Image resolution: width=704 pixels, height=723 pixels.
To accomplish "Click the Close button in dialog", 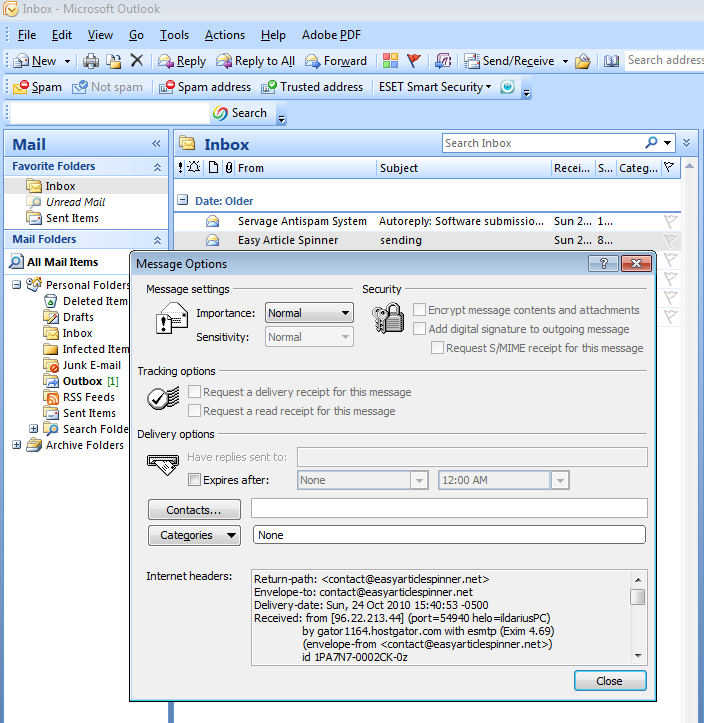I will [610, 681].
